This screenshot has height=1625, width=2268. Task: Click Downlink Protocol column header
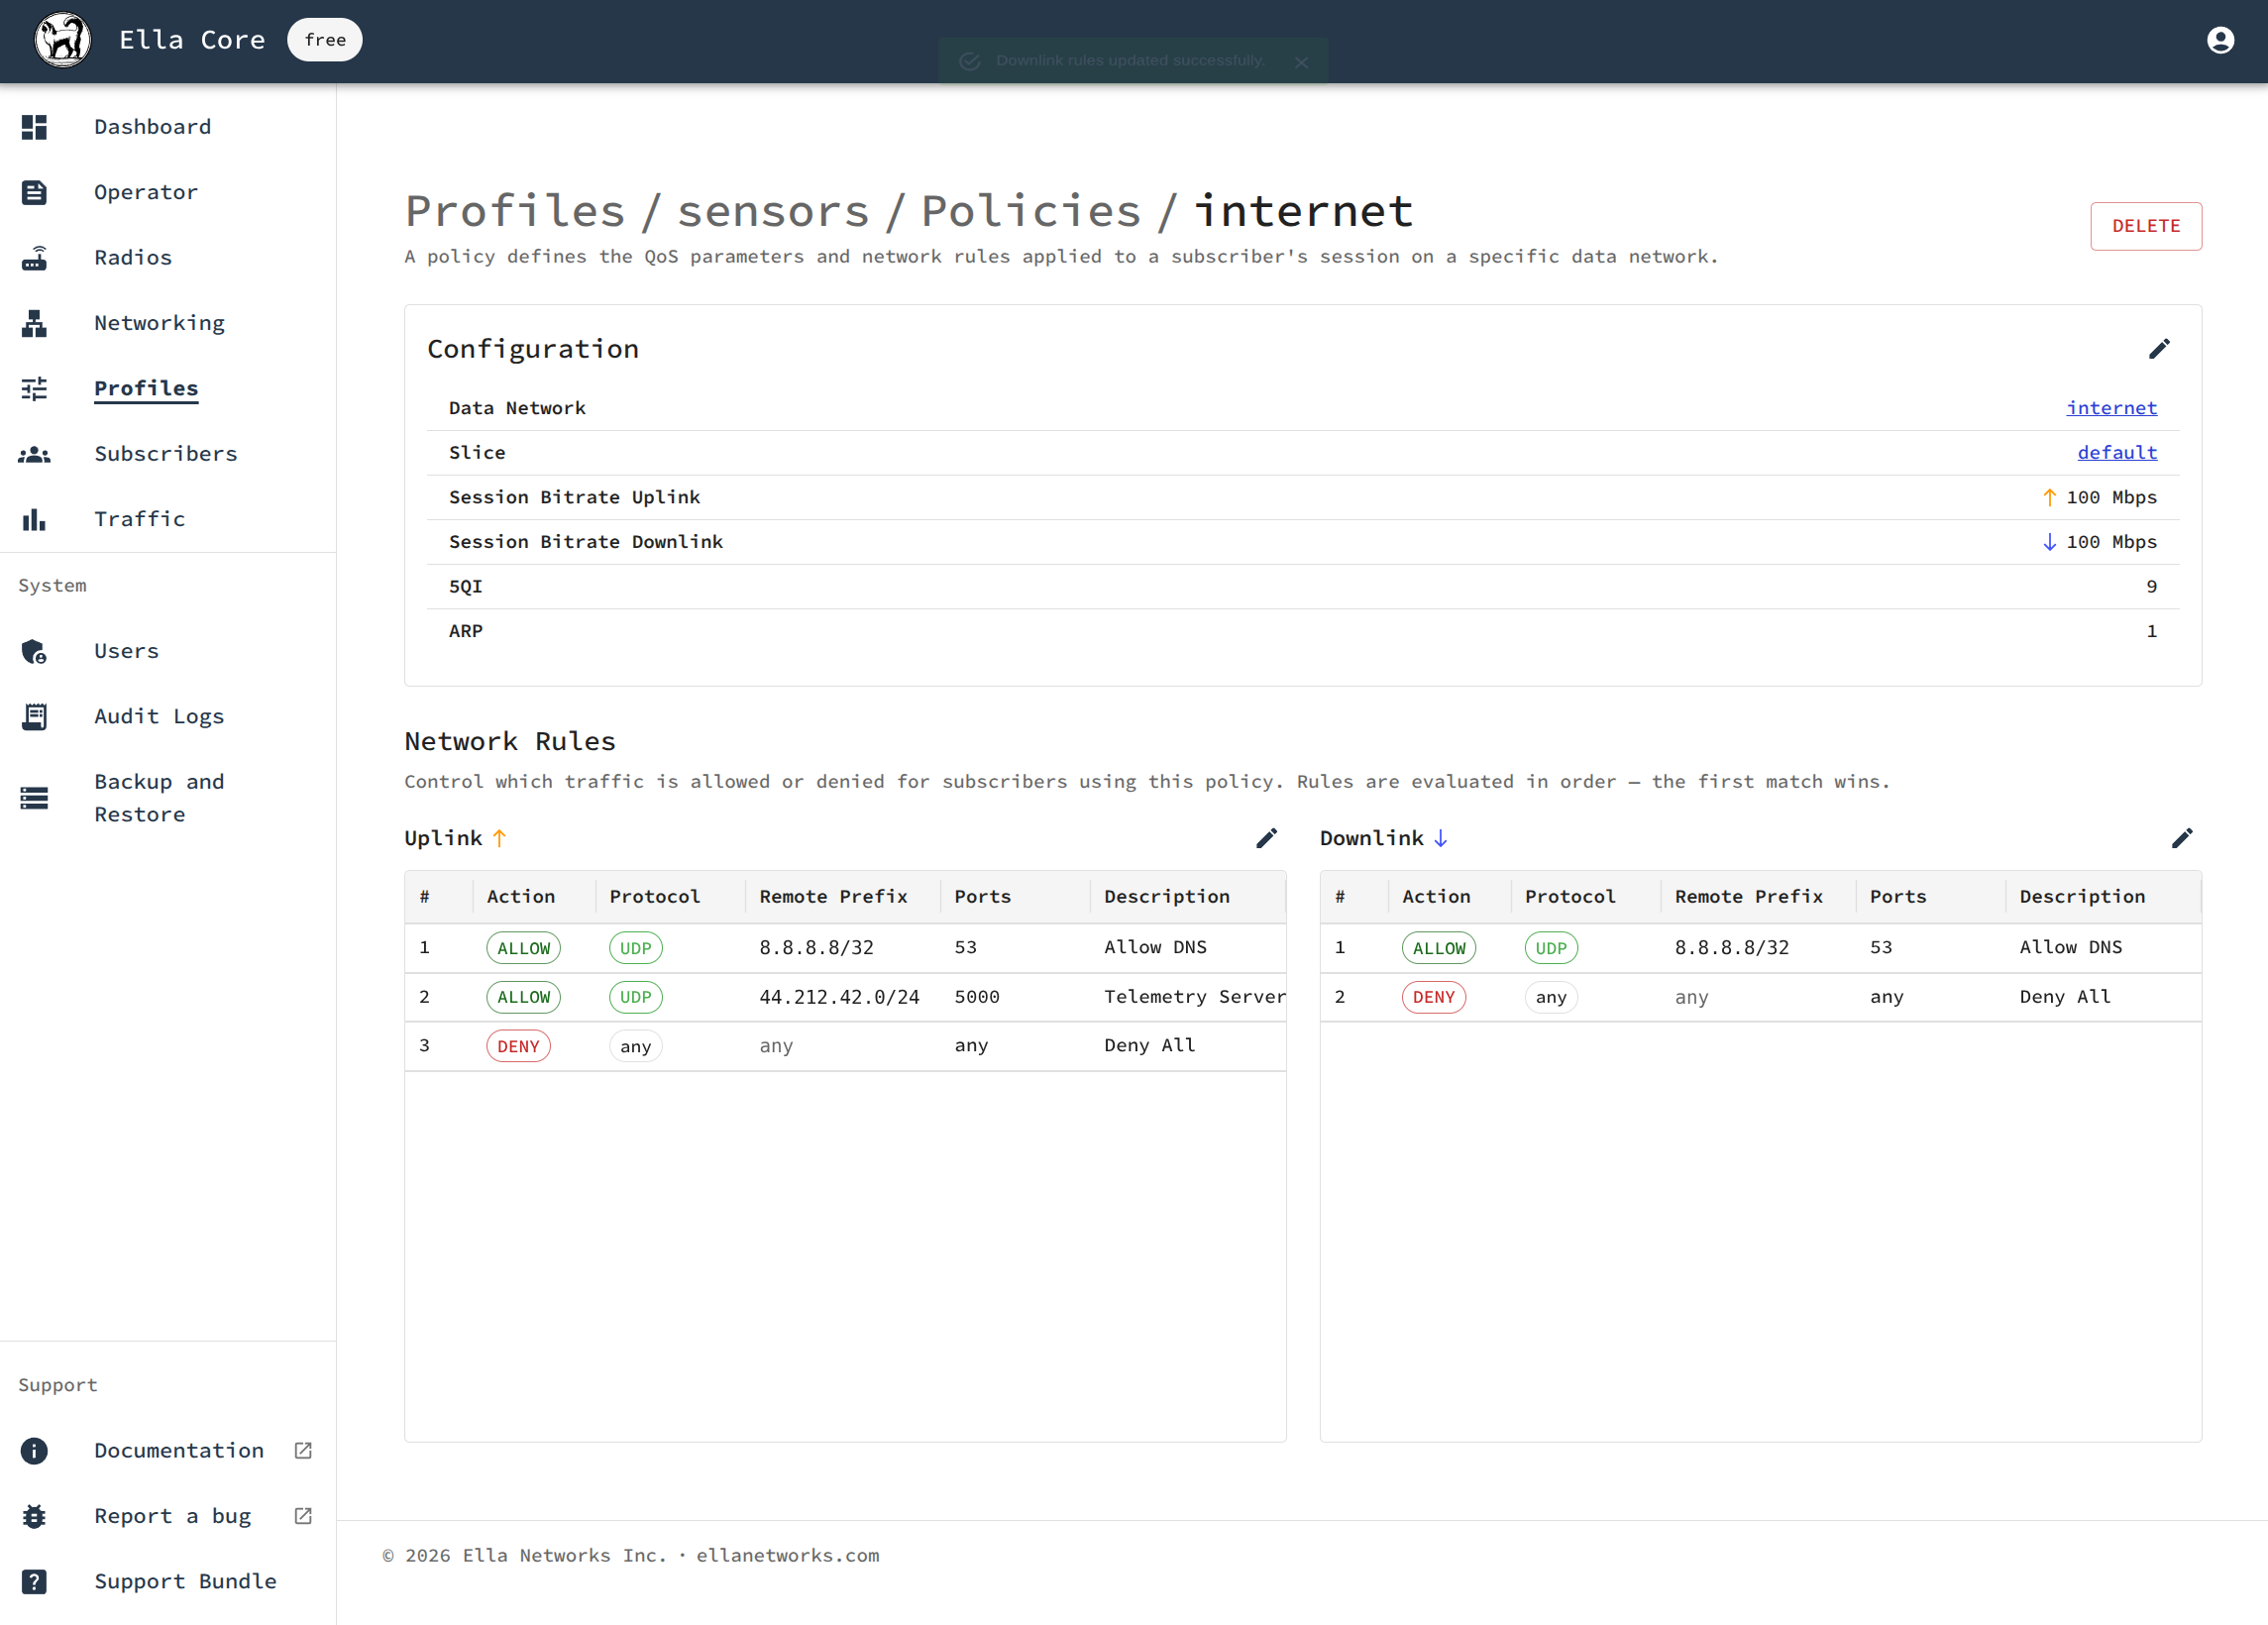pyautogui.click(x=1570, y=897)
